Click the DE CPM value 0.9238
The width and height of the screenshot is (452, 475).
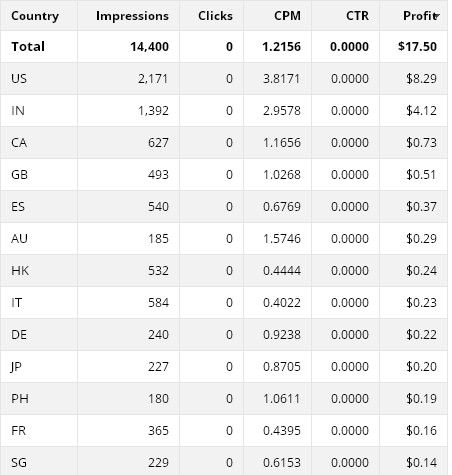tap(282, 335)
